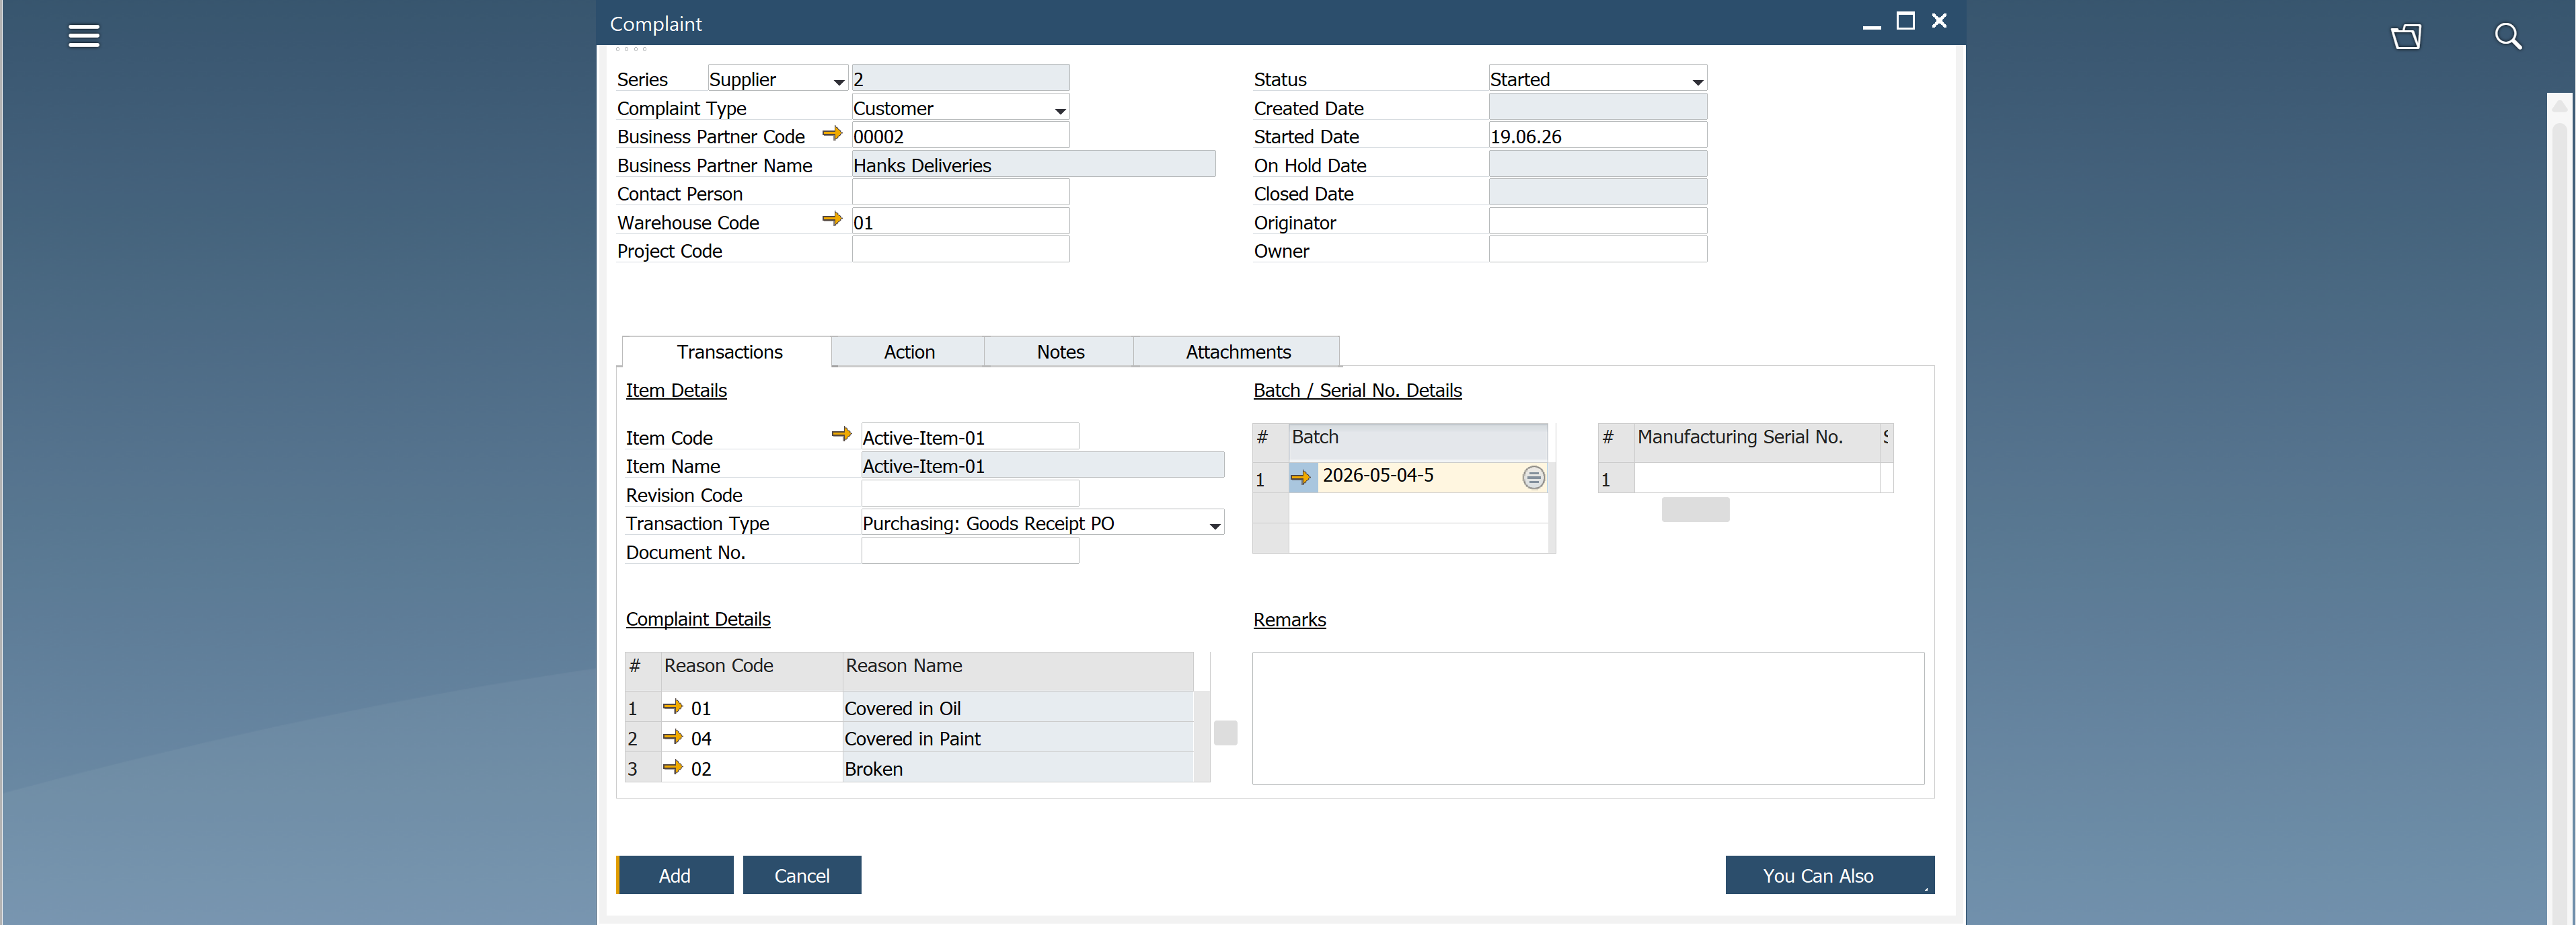This screenshot has height=925, width=2576.
Task: Select the batch cell 2026-05-04-5
Action: 1417,477
